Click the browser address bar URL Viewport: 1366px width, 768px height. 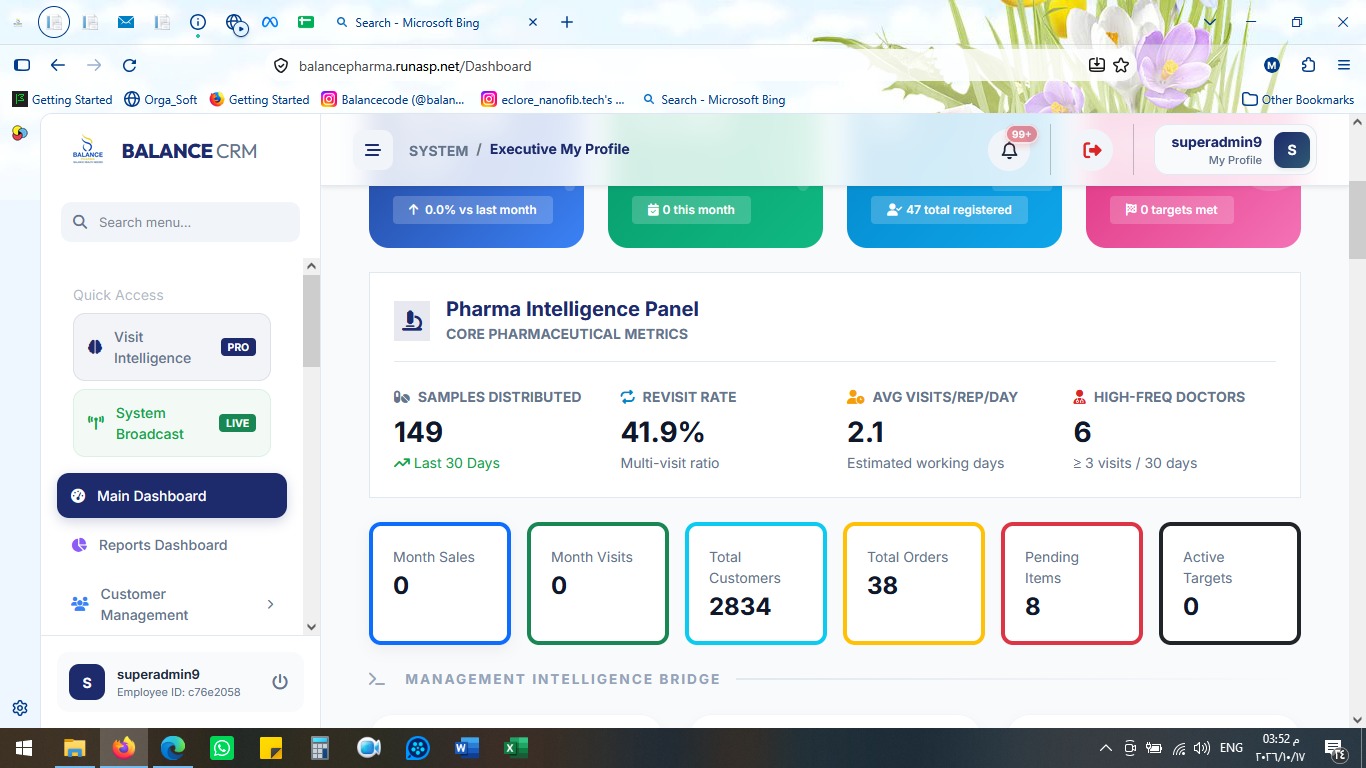point(415,66)
